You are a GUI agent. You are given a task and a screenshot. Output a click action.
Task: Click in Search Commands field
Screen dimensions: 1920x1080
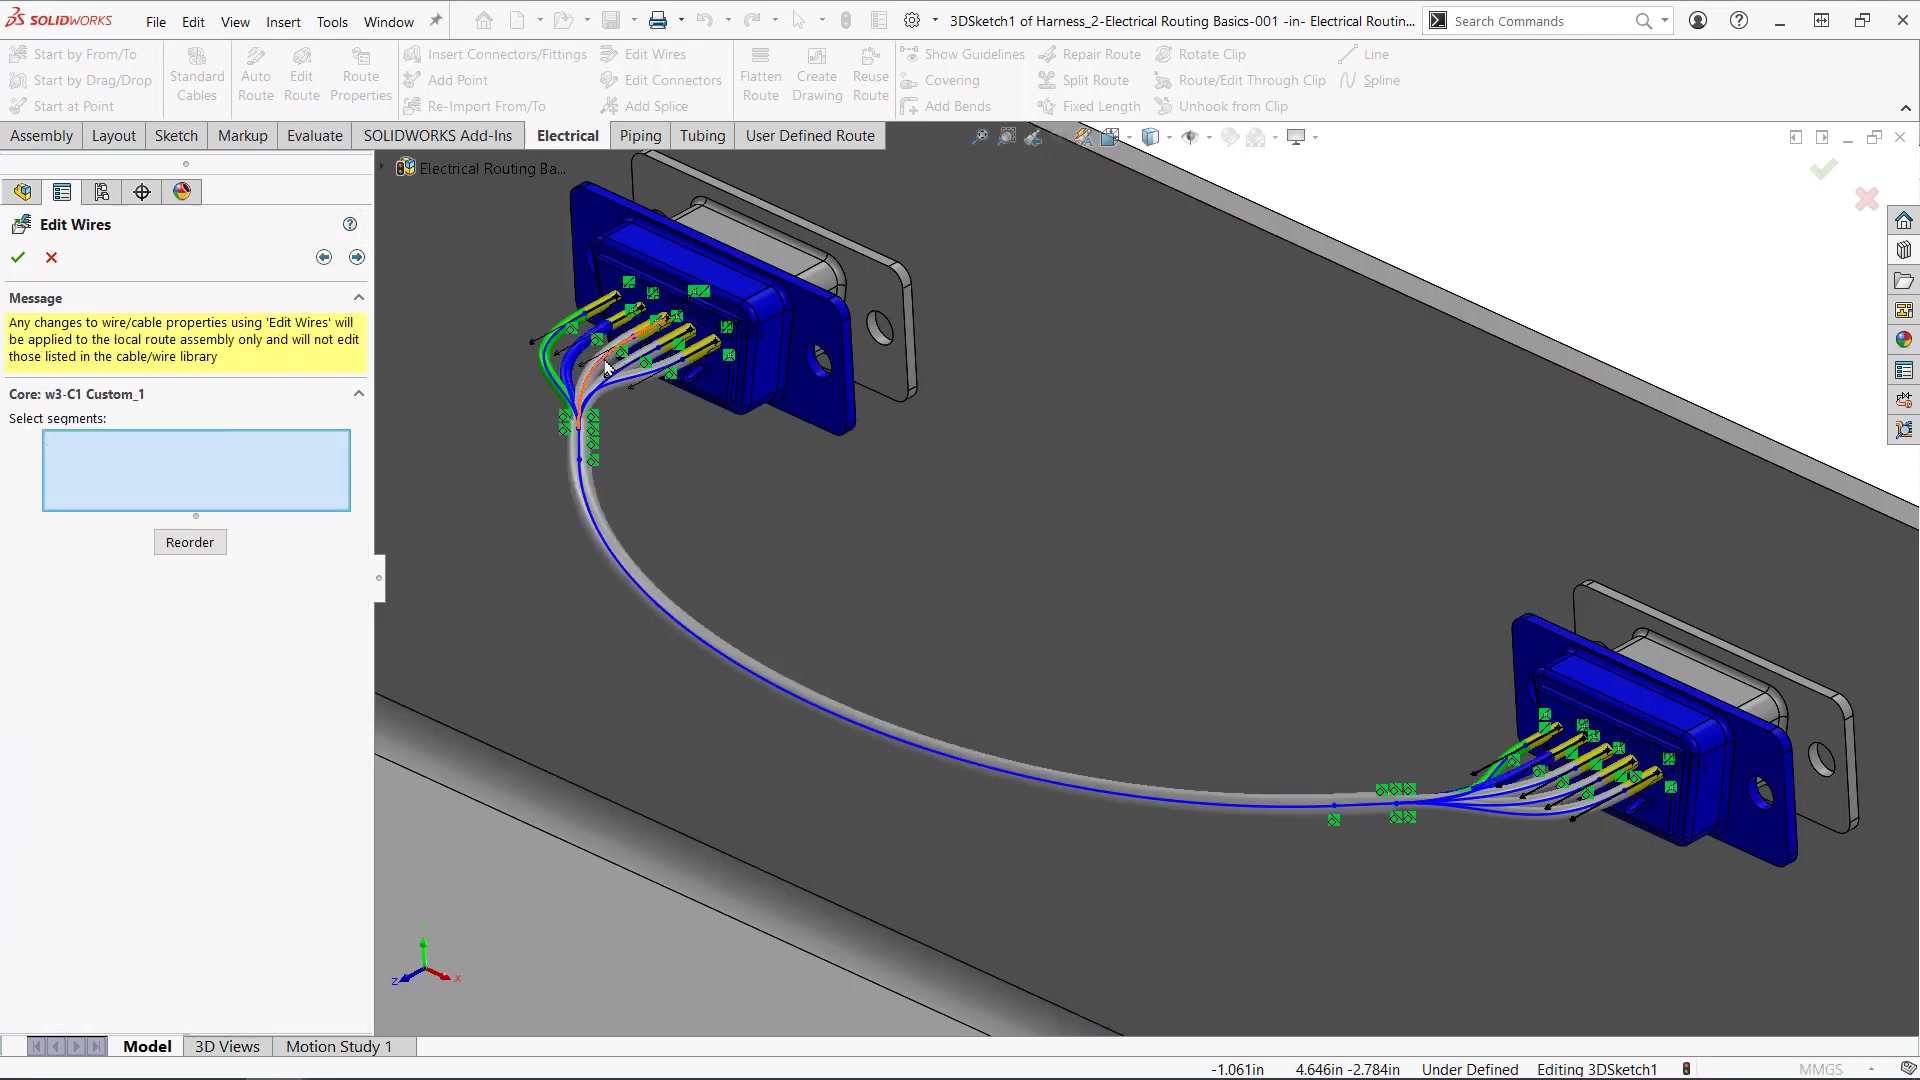click(1540, 21)
